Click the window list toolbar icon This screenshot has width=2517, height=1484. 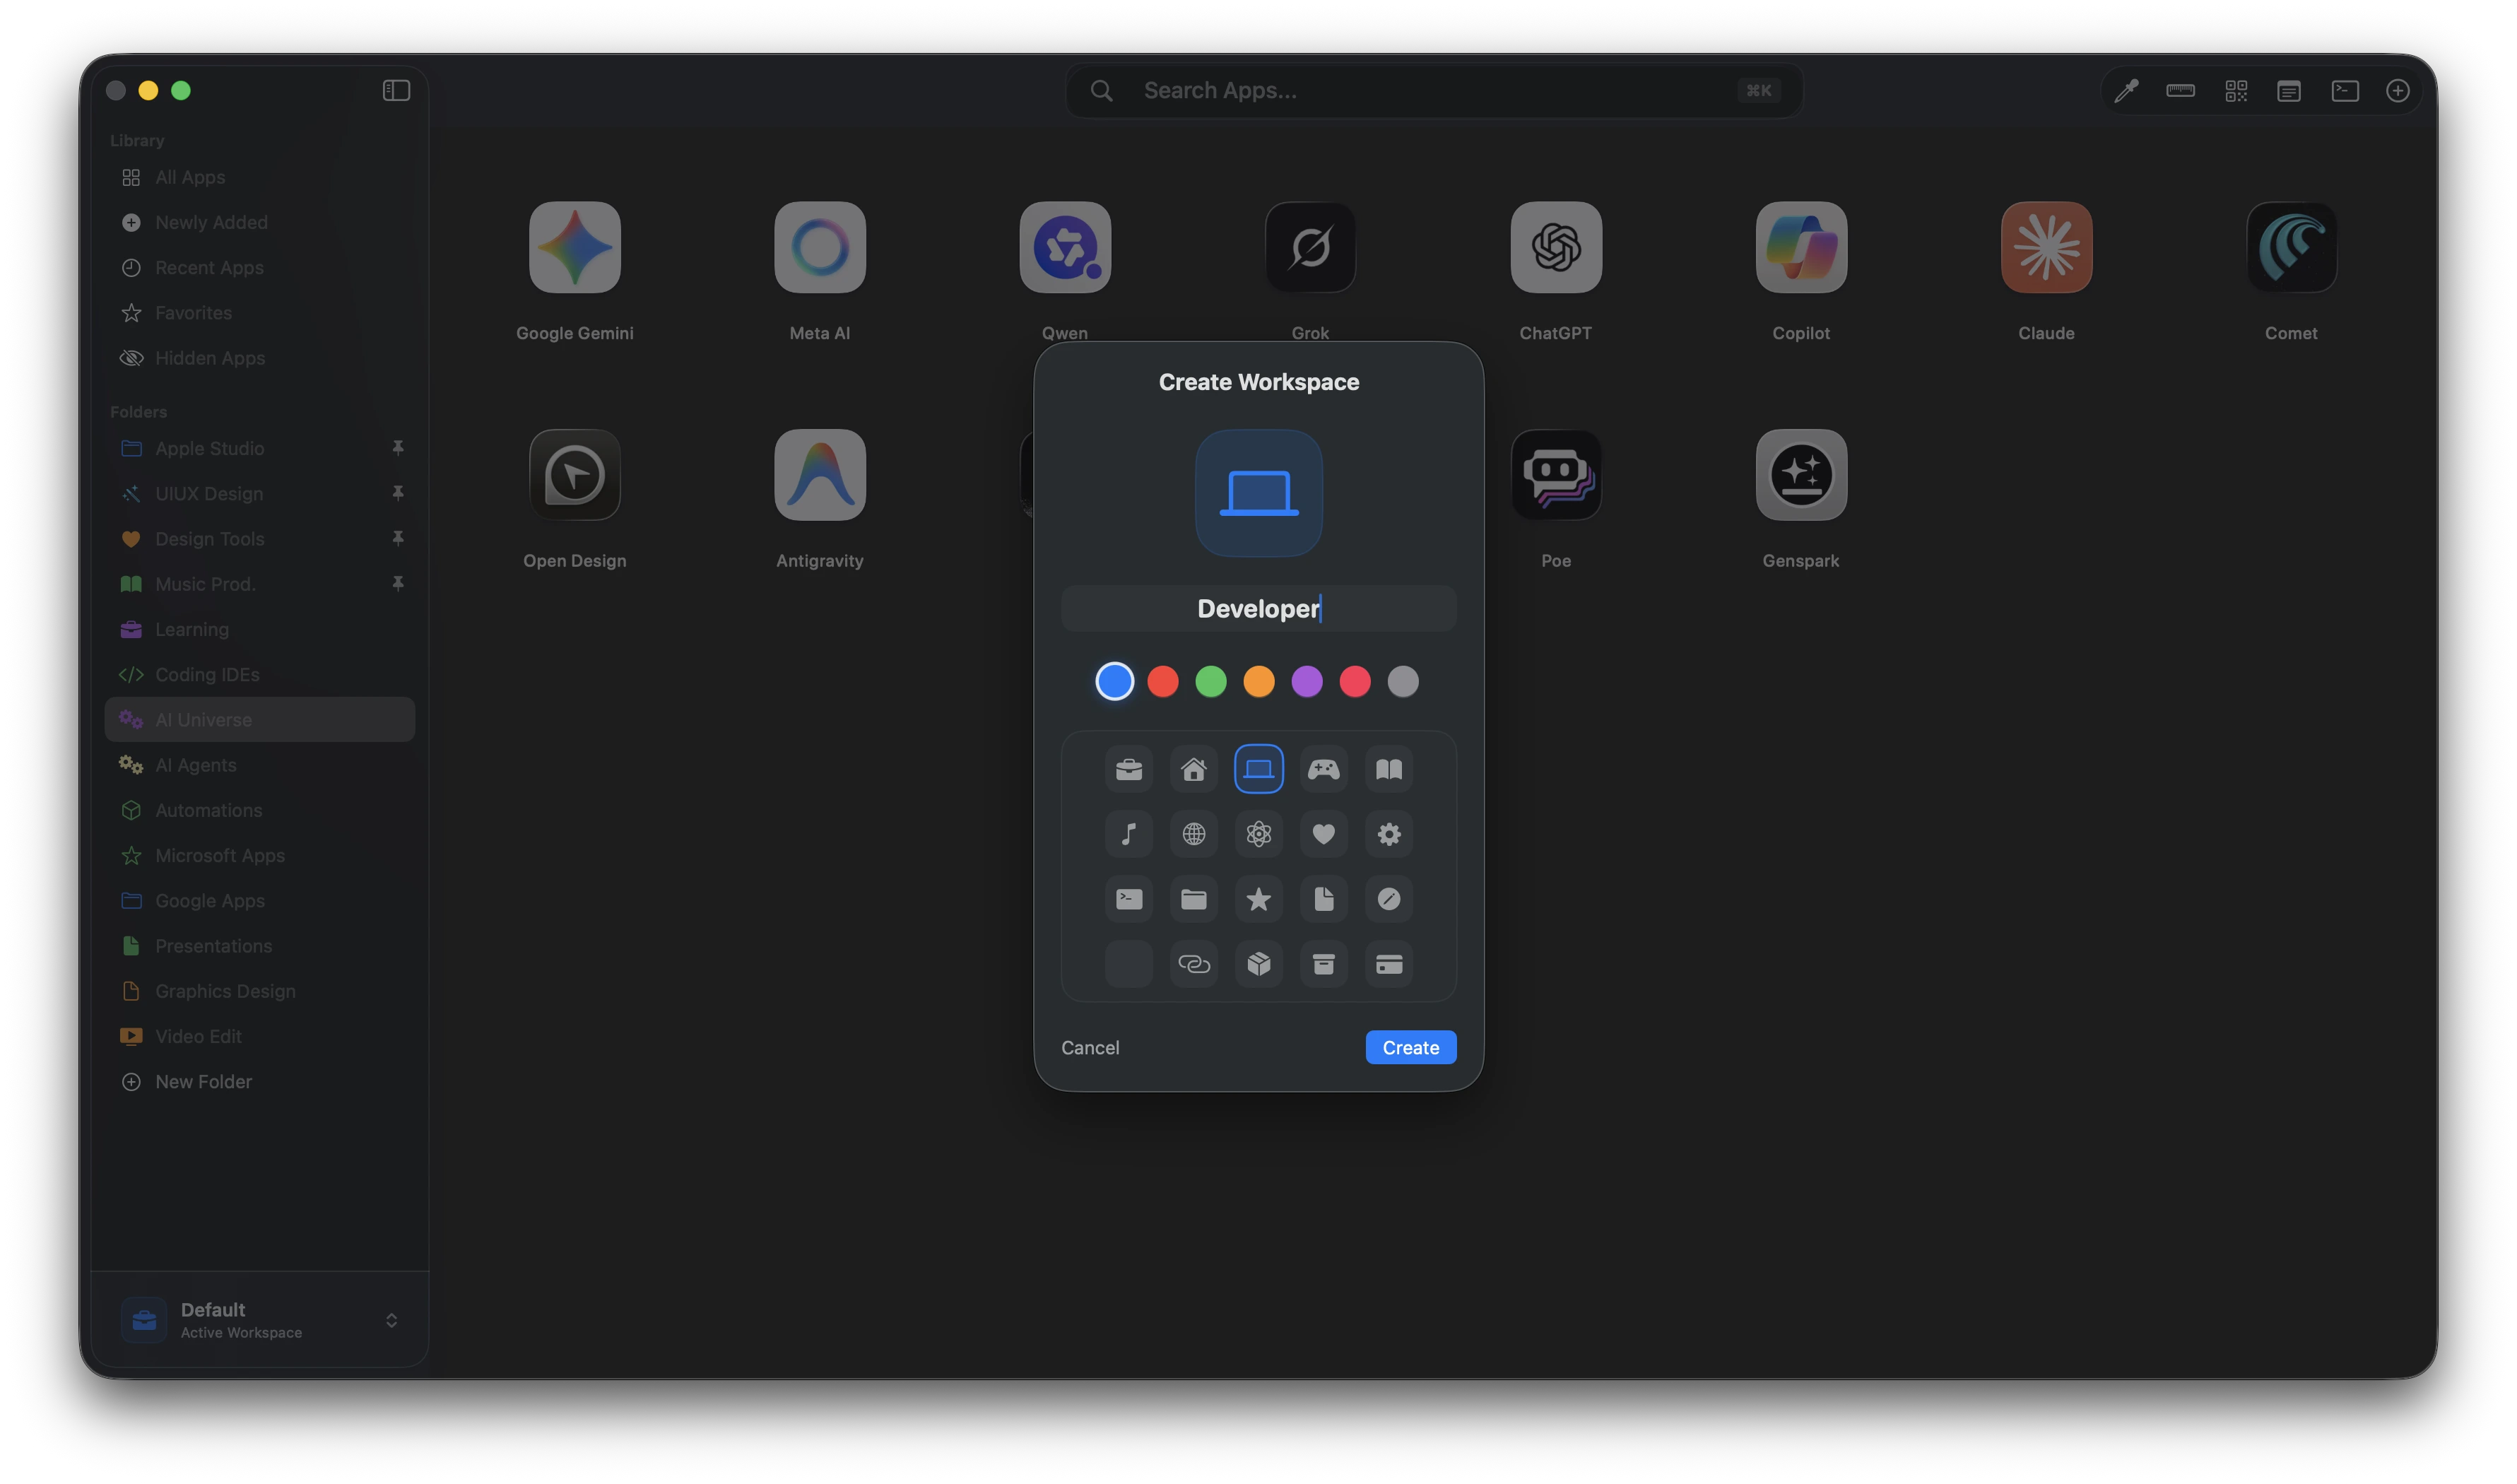point(2289,91)
